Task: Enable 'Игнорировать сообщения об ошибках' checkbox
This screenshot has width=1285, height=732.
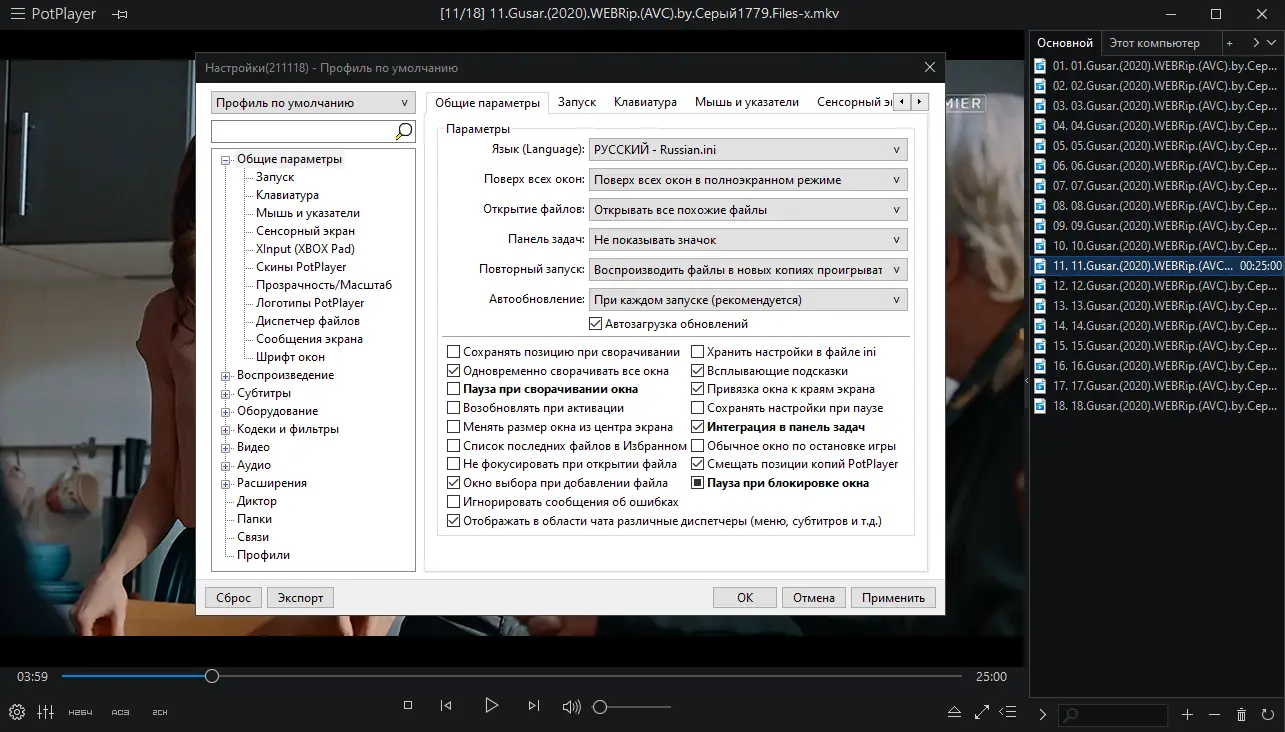Action: pos(454,502)
